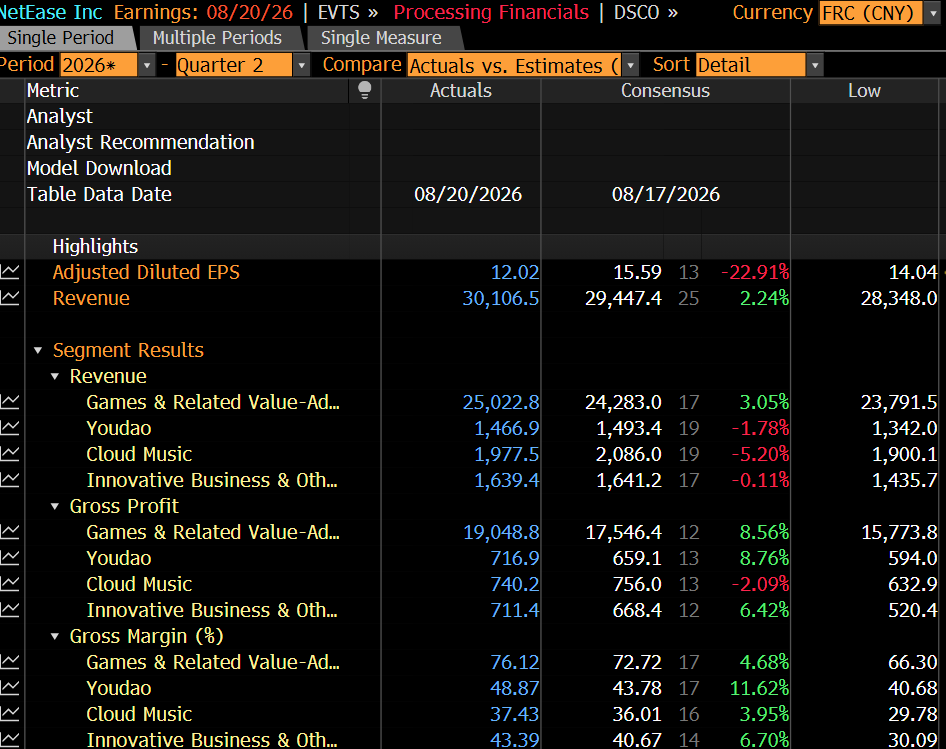Open chart icon for Cloud Music gross margin row

[x=10, y=714]
